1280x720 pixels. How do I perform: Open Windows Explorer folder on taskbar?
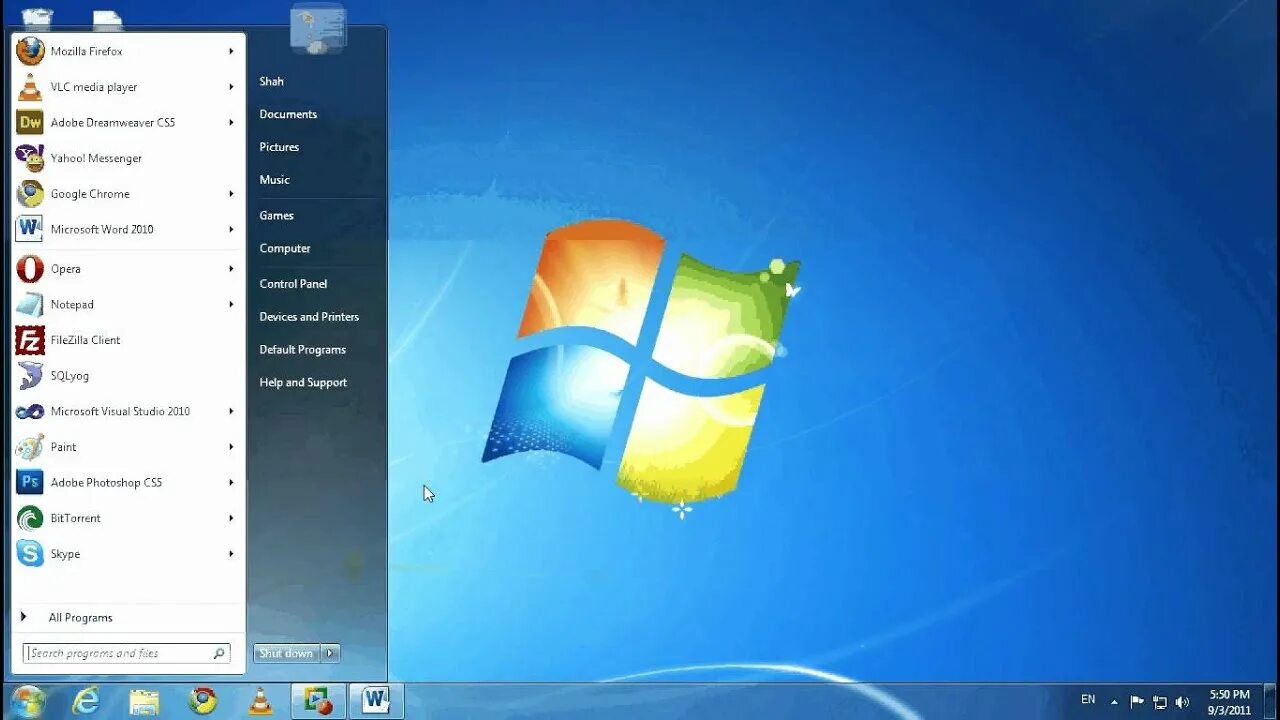144,702
